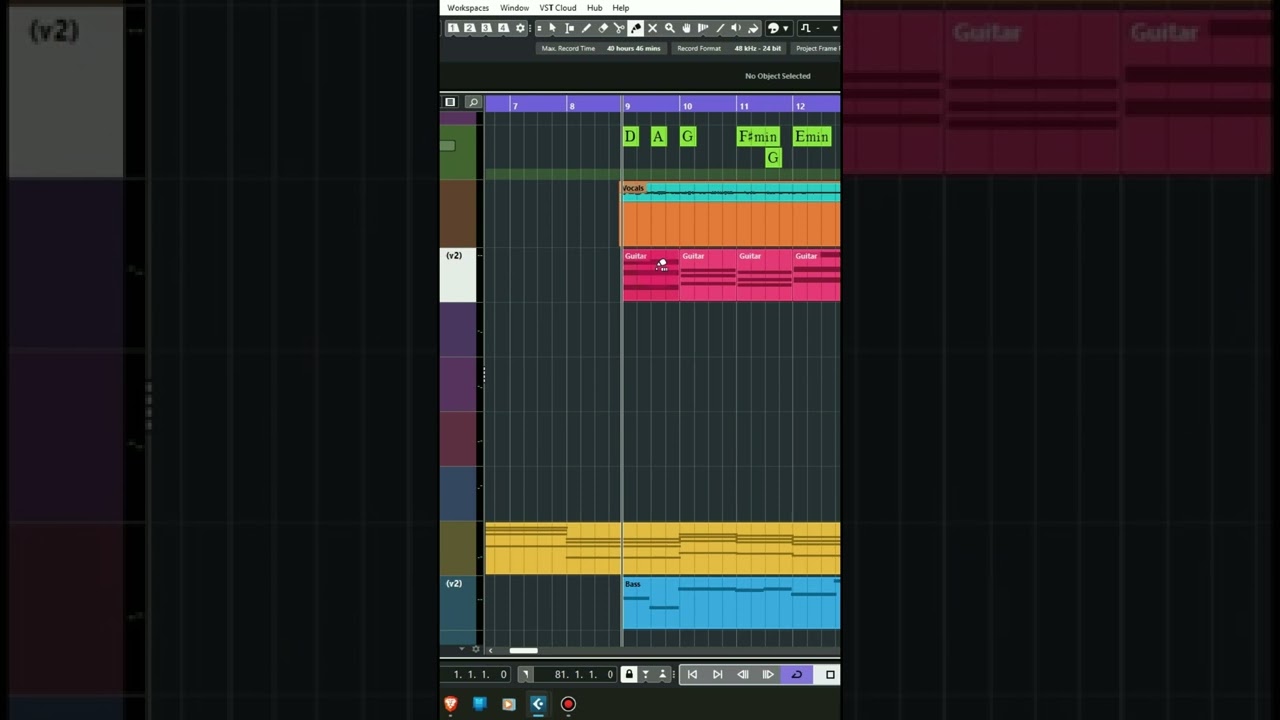
Task: Click the Record Format 48 kHz field
Action: click(729, 48)
